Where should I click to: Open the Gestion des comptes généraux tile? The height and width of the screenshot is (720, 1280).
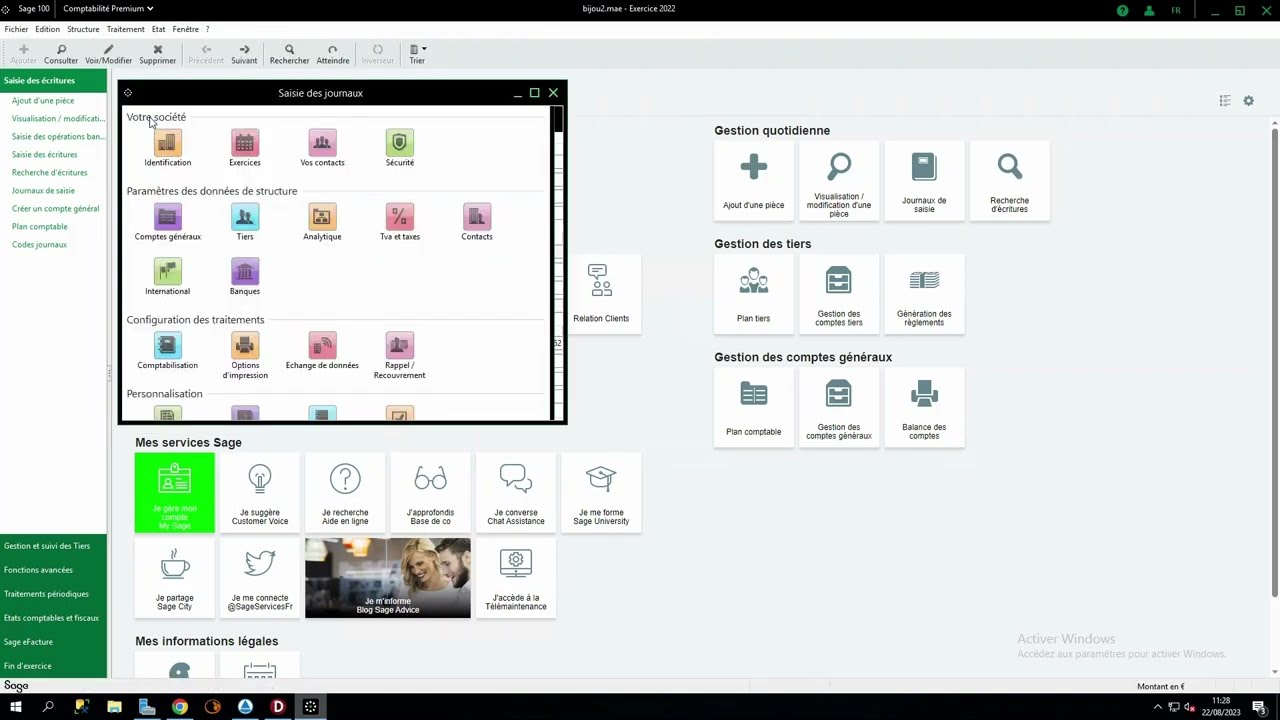point(839,408)
